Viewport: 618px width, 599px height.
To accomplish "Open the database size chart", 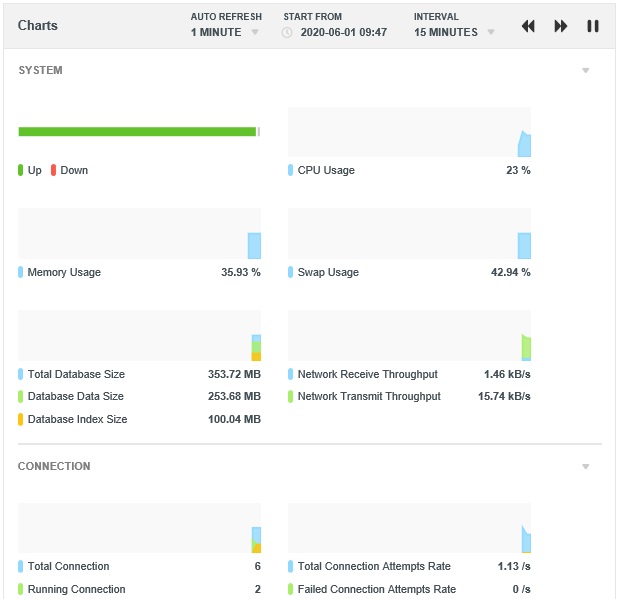I will pyautogui.click(x=140, y=335).
